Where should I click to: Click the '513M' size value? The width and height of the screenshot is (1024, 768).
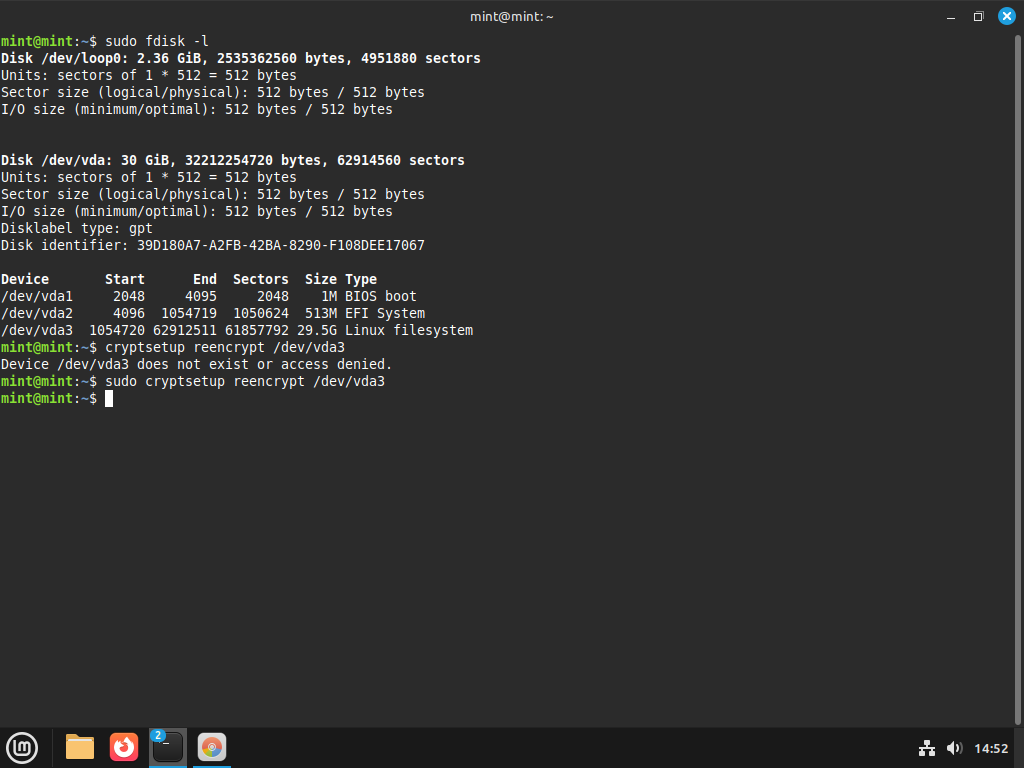[321, 313]
